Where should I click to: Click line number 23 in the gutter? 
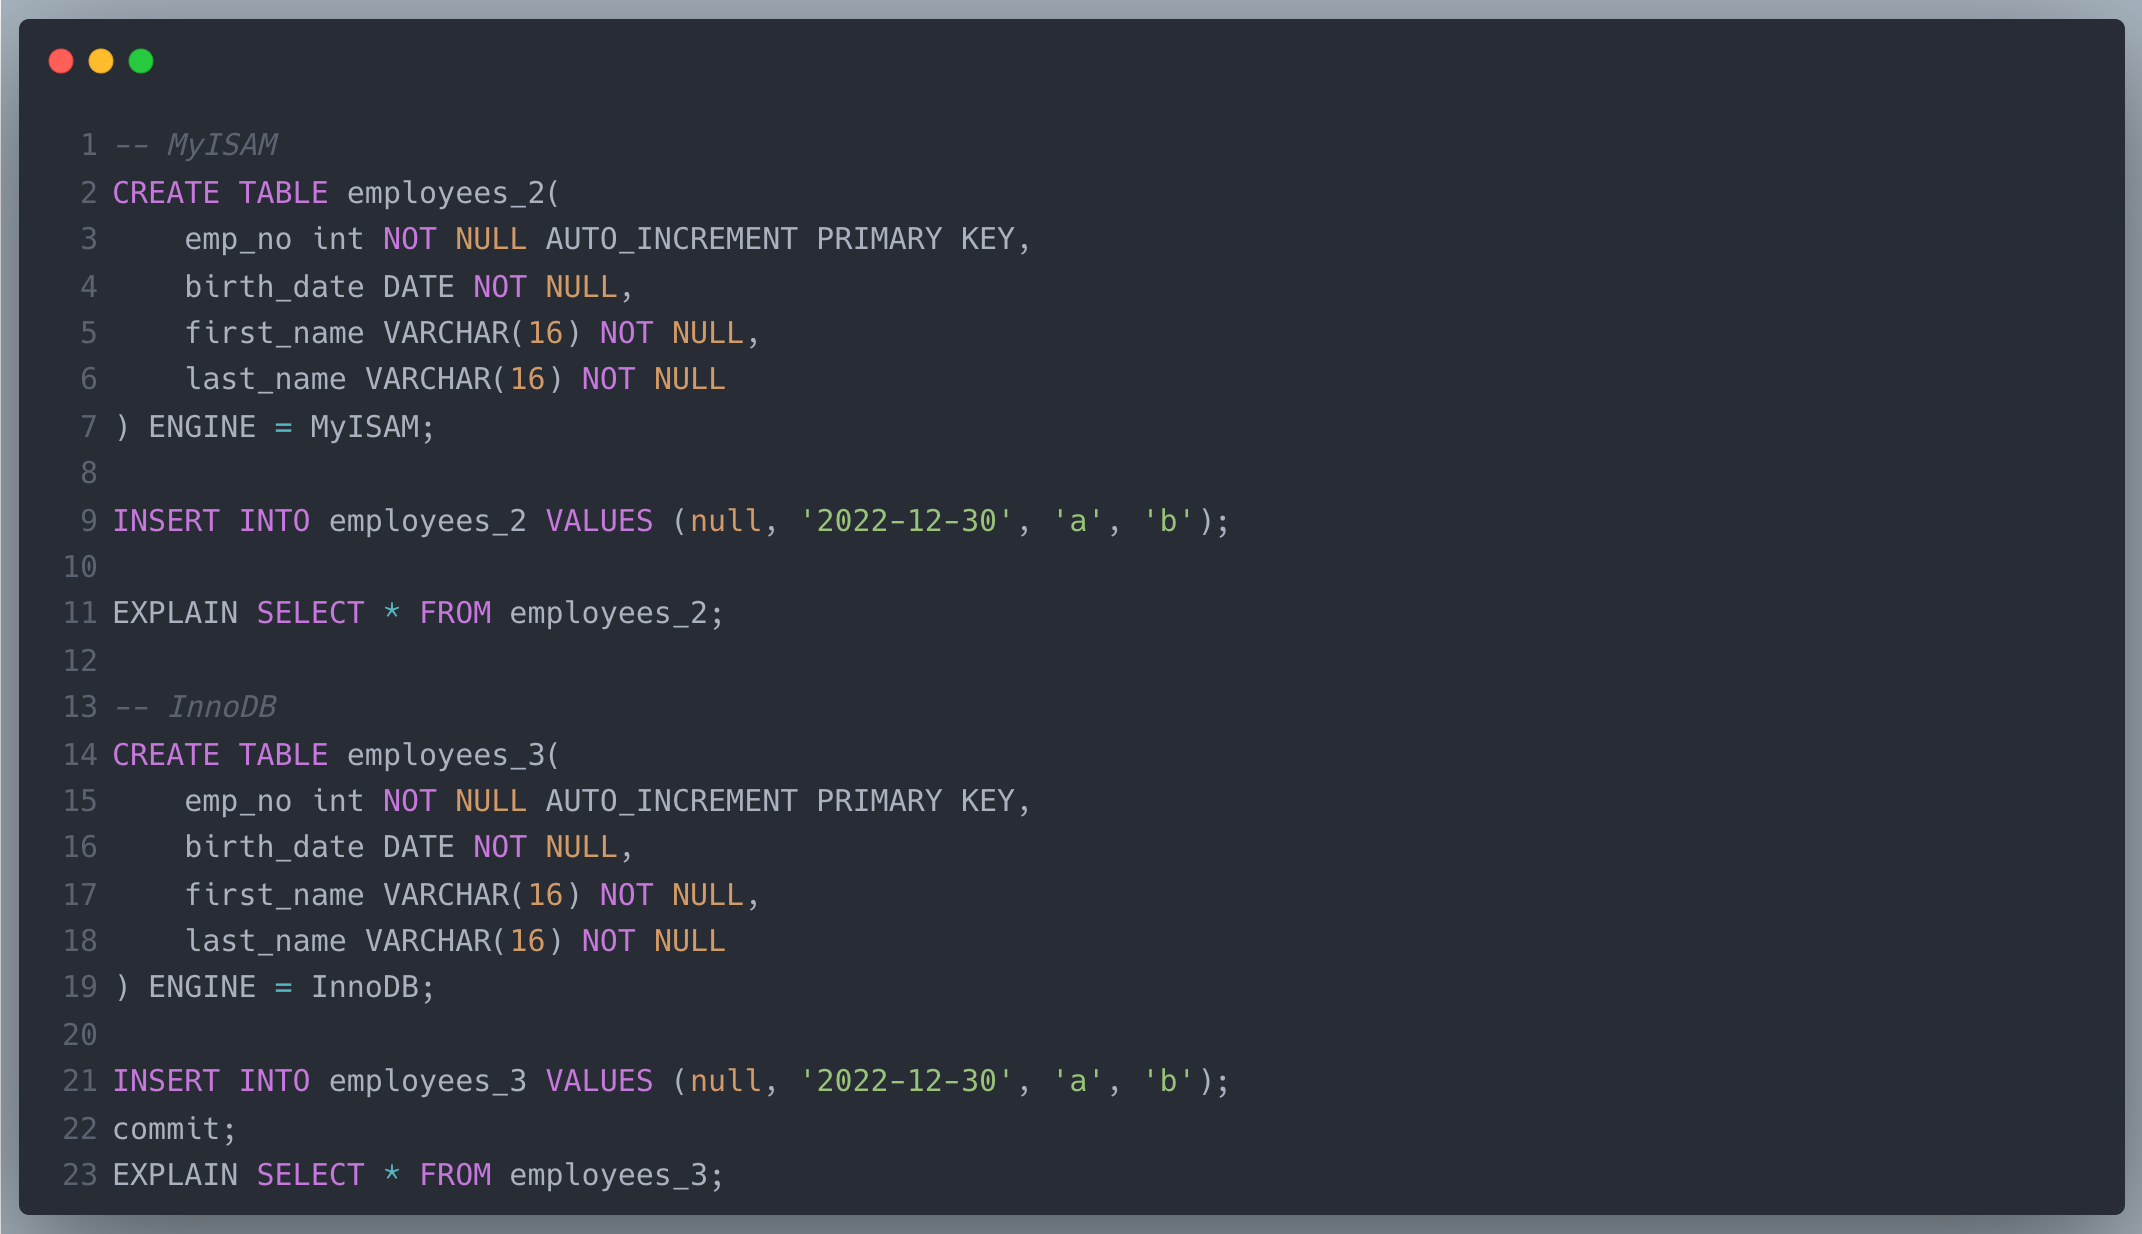(80, 1175)
